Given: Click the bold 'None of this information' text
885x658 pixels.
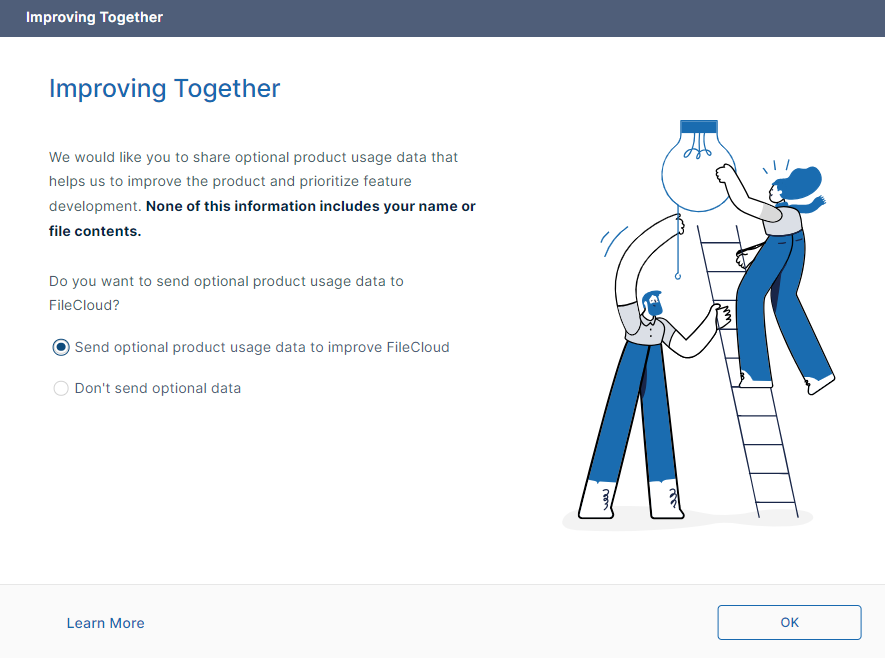Looking at the screenshot, I should [x=310, y=206].
